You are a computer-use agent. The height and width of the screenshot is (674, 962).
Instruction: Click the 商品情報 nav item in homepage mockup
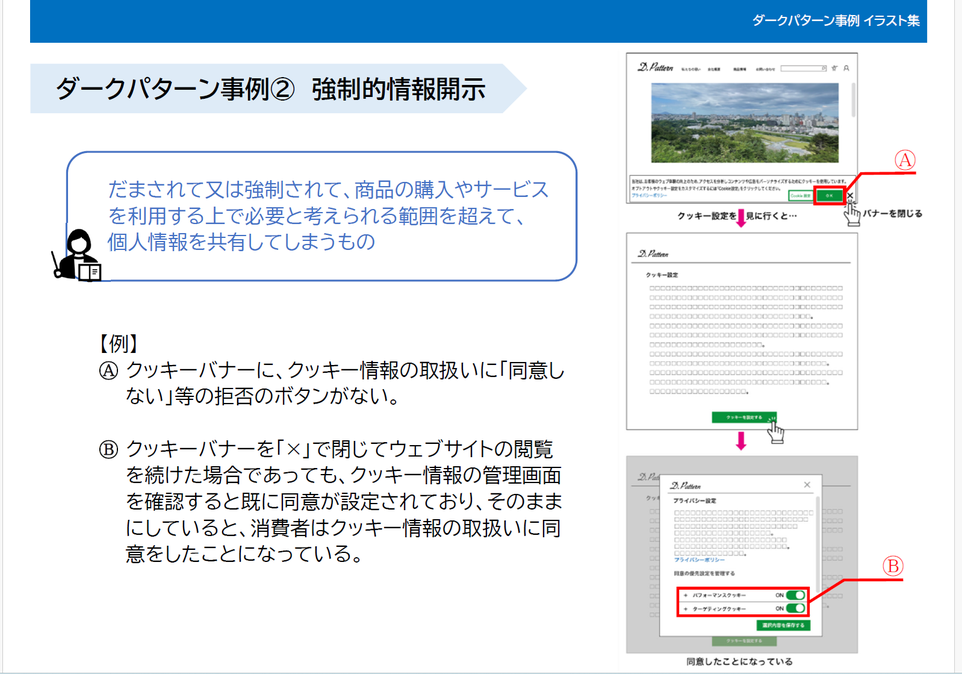point(739,69)
